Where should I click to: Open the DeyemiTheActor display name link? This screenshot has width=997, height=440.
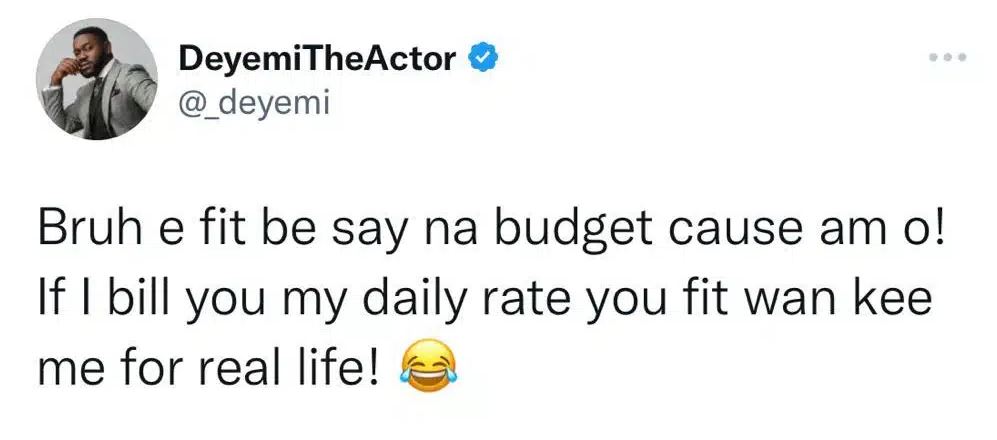[x=318, y=60]
